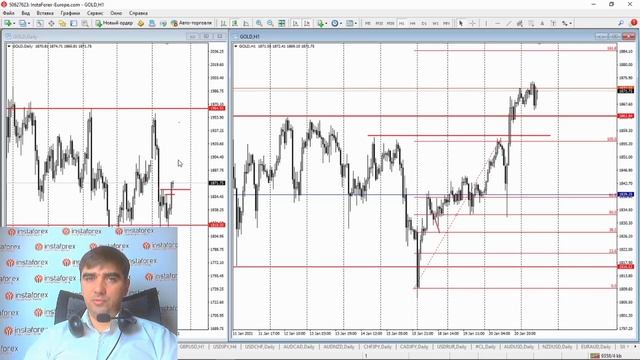Toggle the Market Watch window

40,23
